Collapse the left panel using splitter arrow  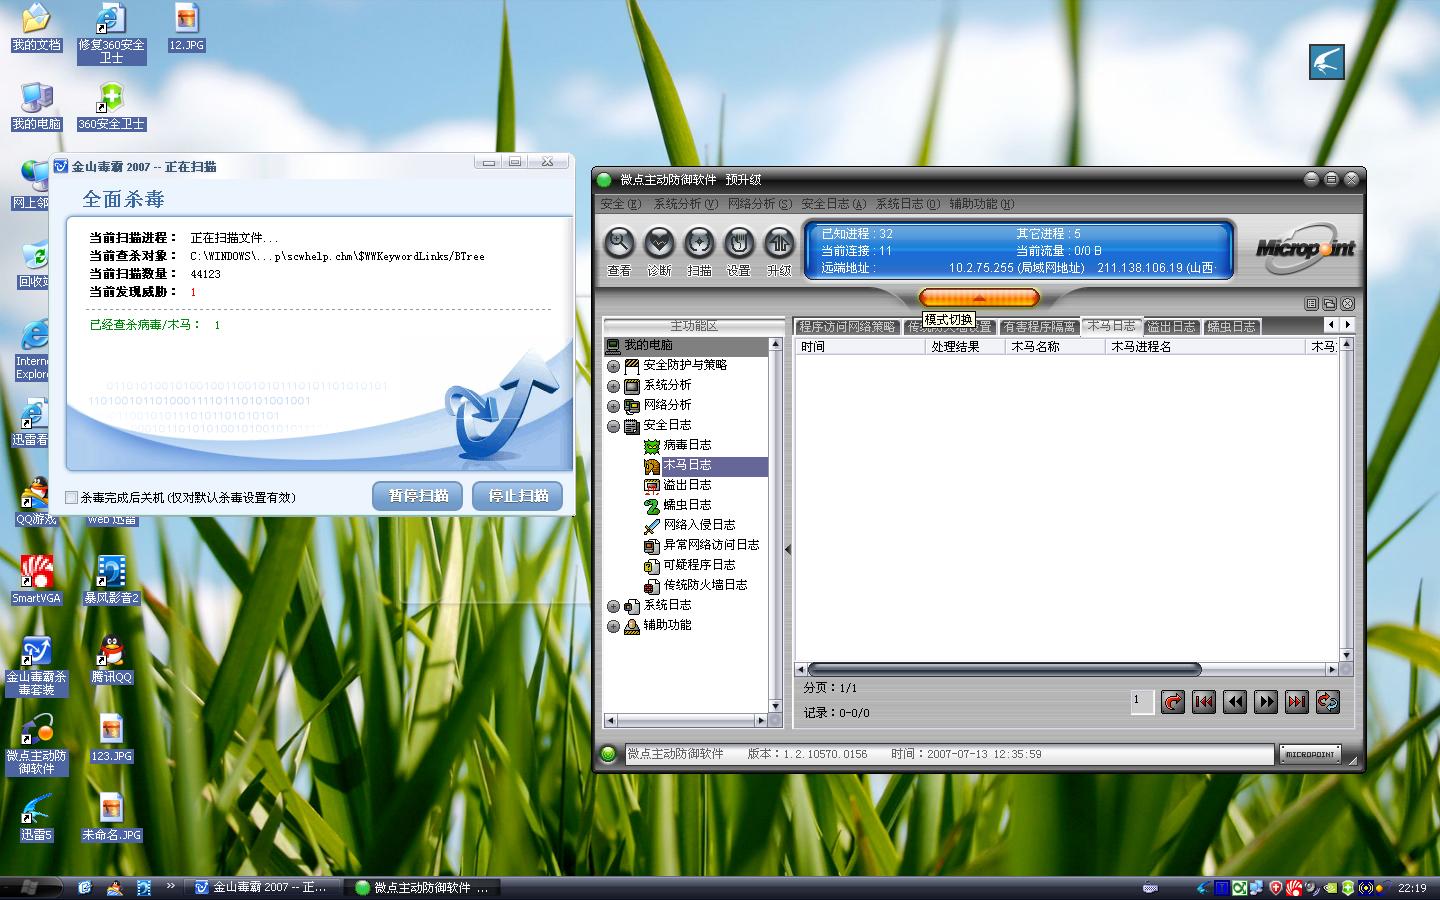click(788, 549)
